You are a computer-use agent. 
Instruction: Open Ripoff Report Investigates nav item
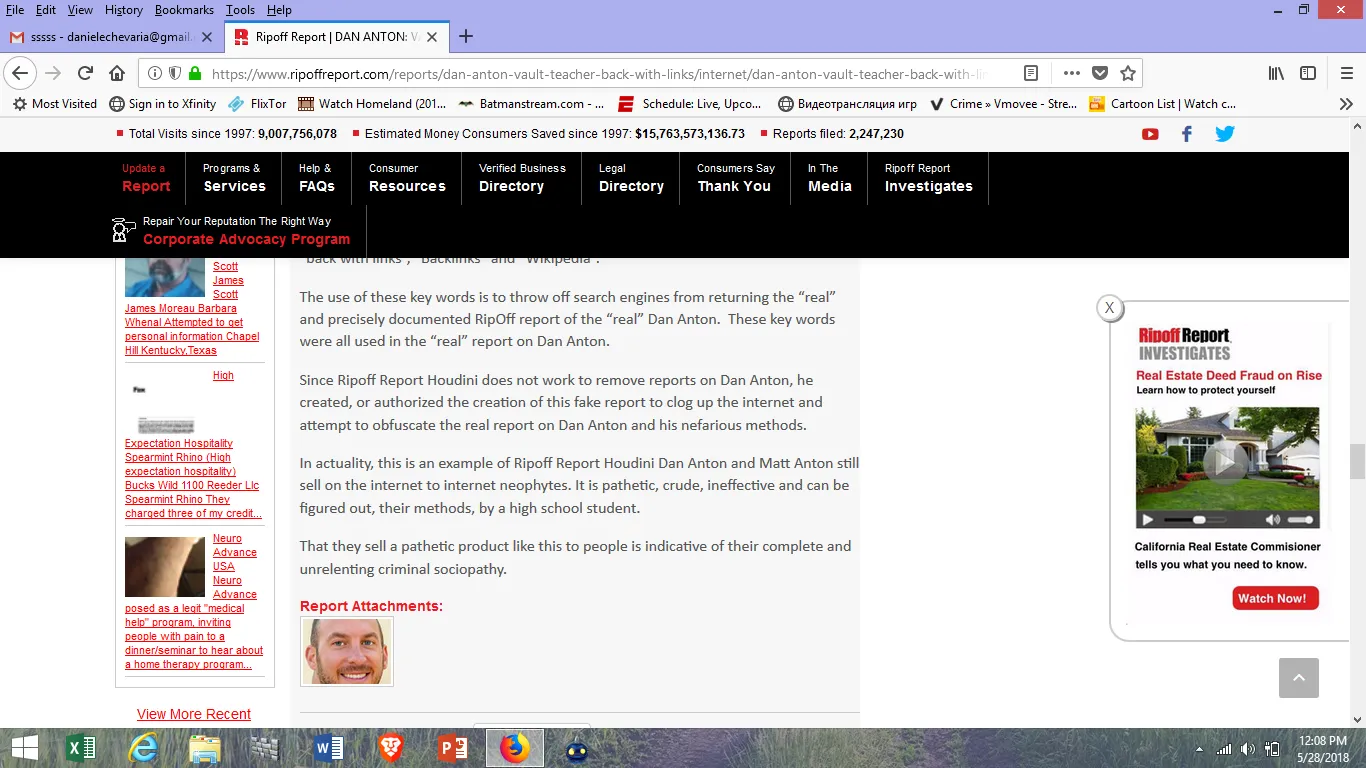tap(929, 178)
